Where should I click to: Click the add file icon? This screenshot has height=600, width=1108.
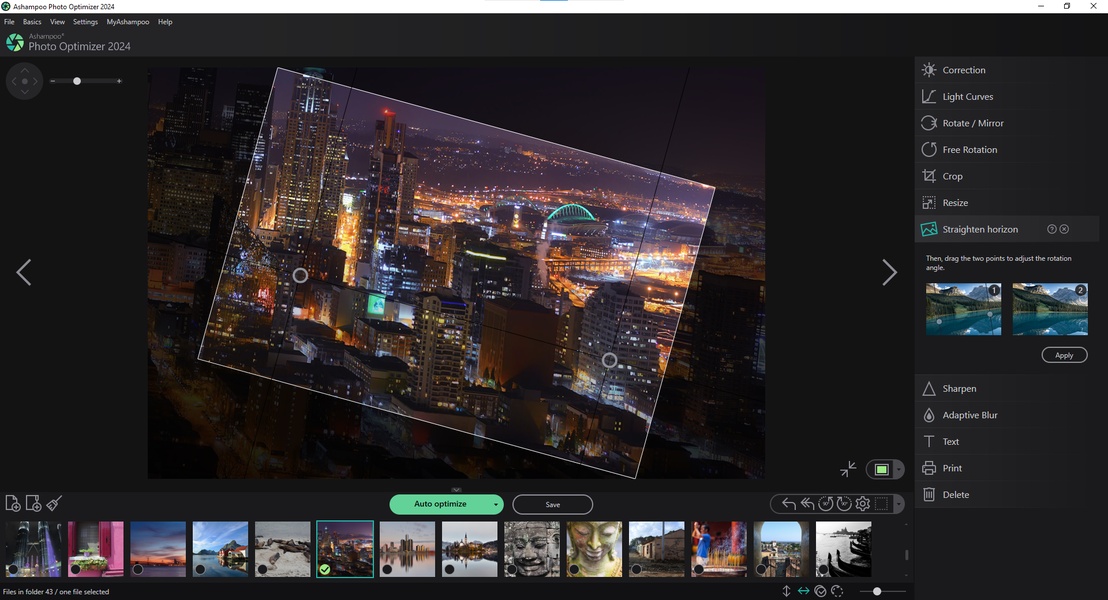point(13,504)
